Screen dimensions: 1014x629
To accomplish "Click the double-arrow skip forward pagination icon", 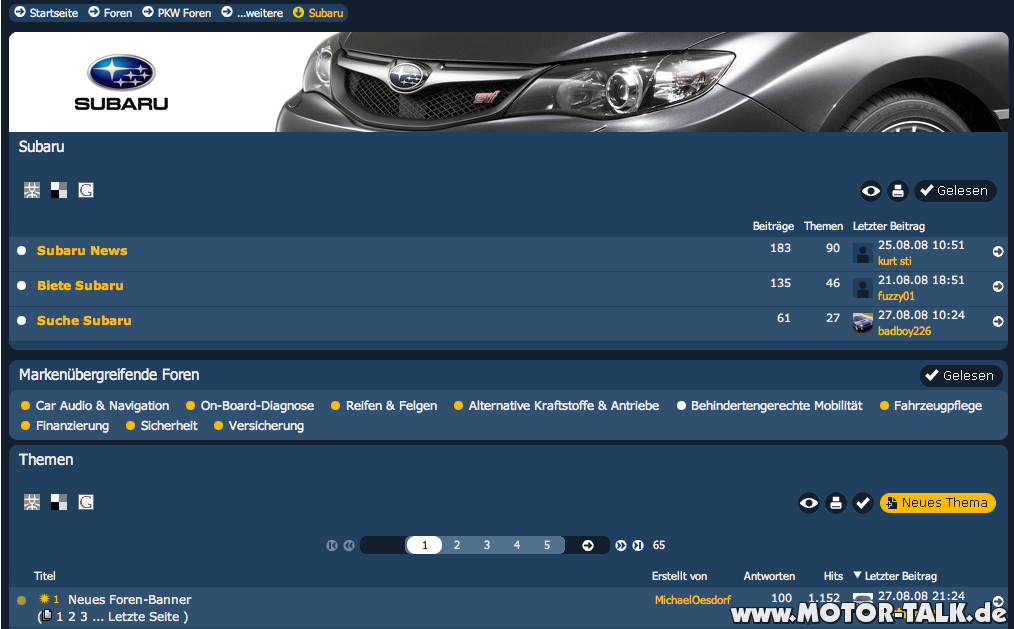I will tap(621, 546).
